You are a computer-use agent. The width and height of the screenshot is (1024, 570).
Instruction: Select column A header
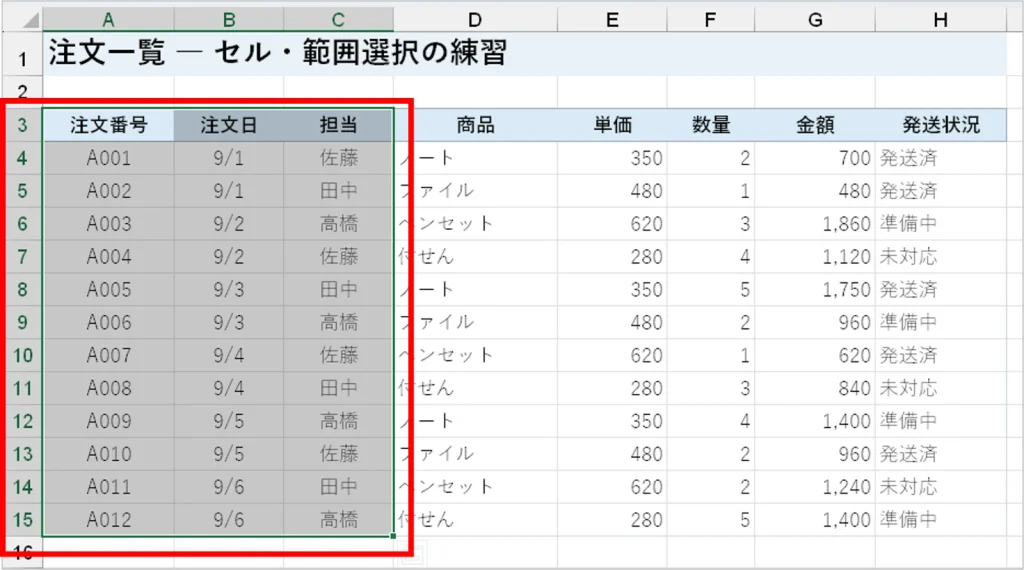tap(108, 20)
